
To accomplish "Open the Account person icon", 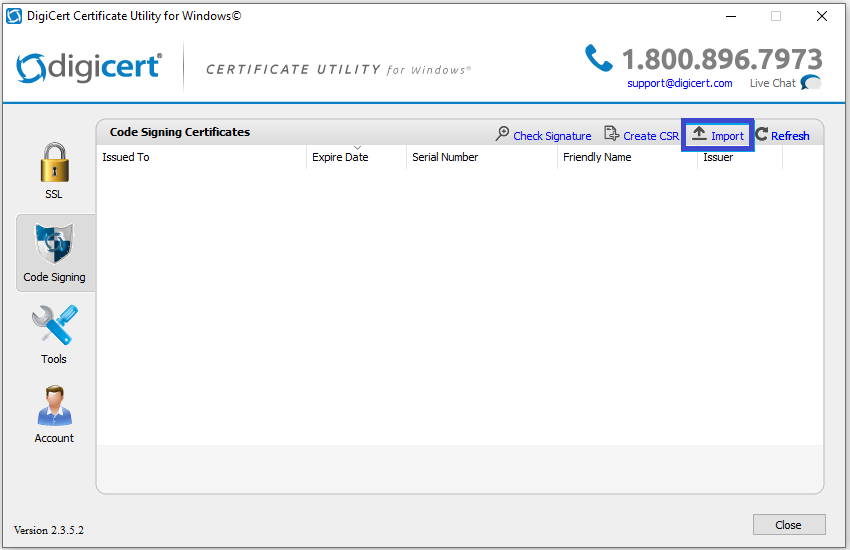I will pos(54,405).
